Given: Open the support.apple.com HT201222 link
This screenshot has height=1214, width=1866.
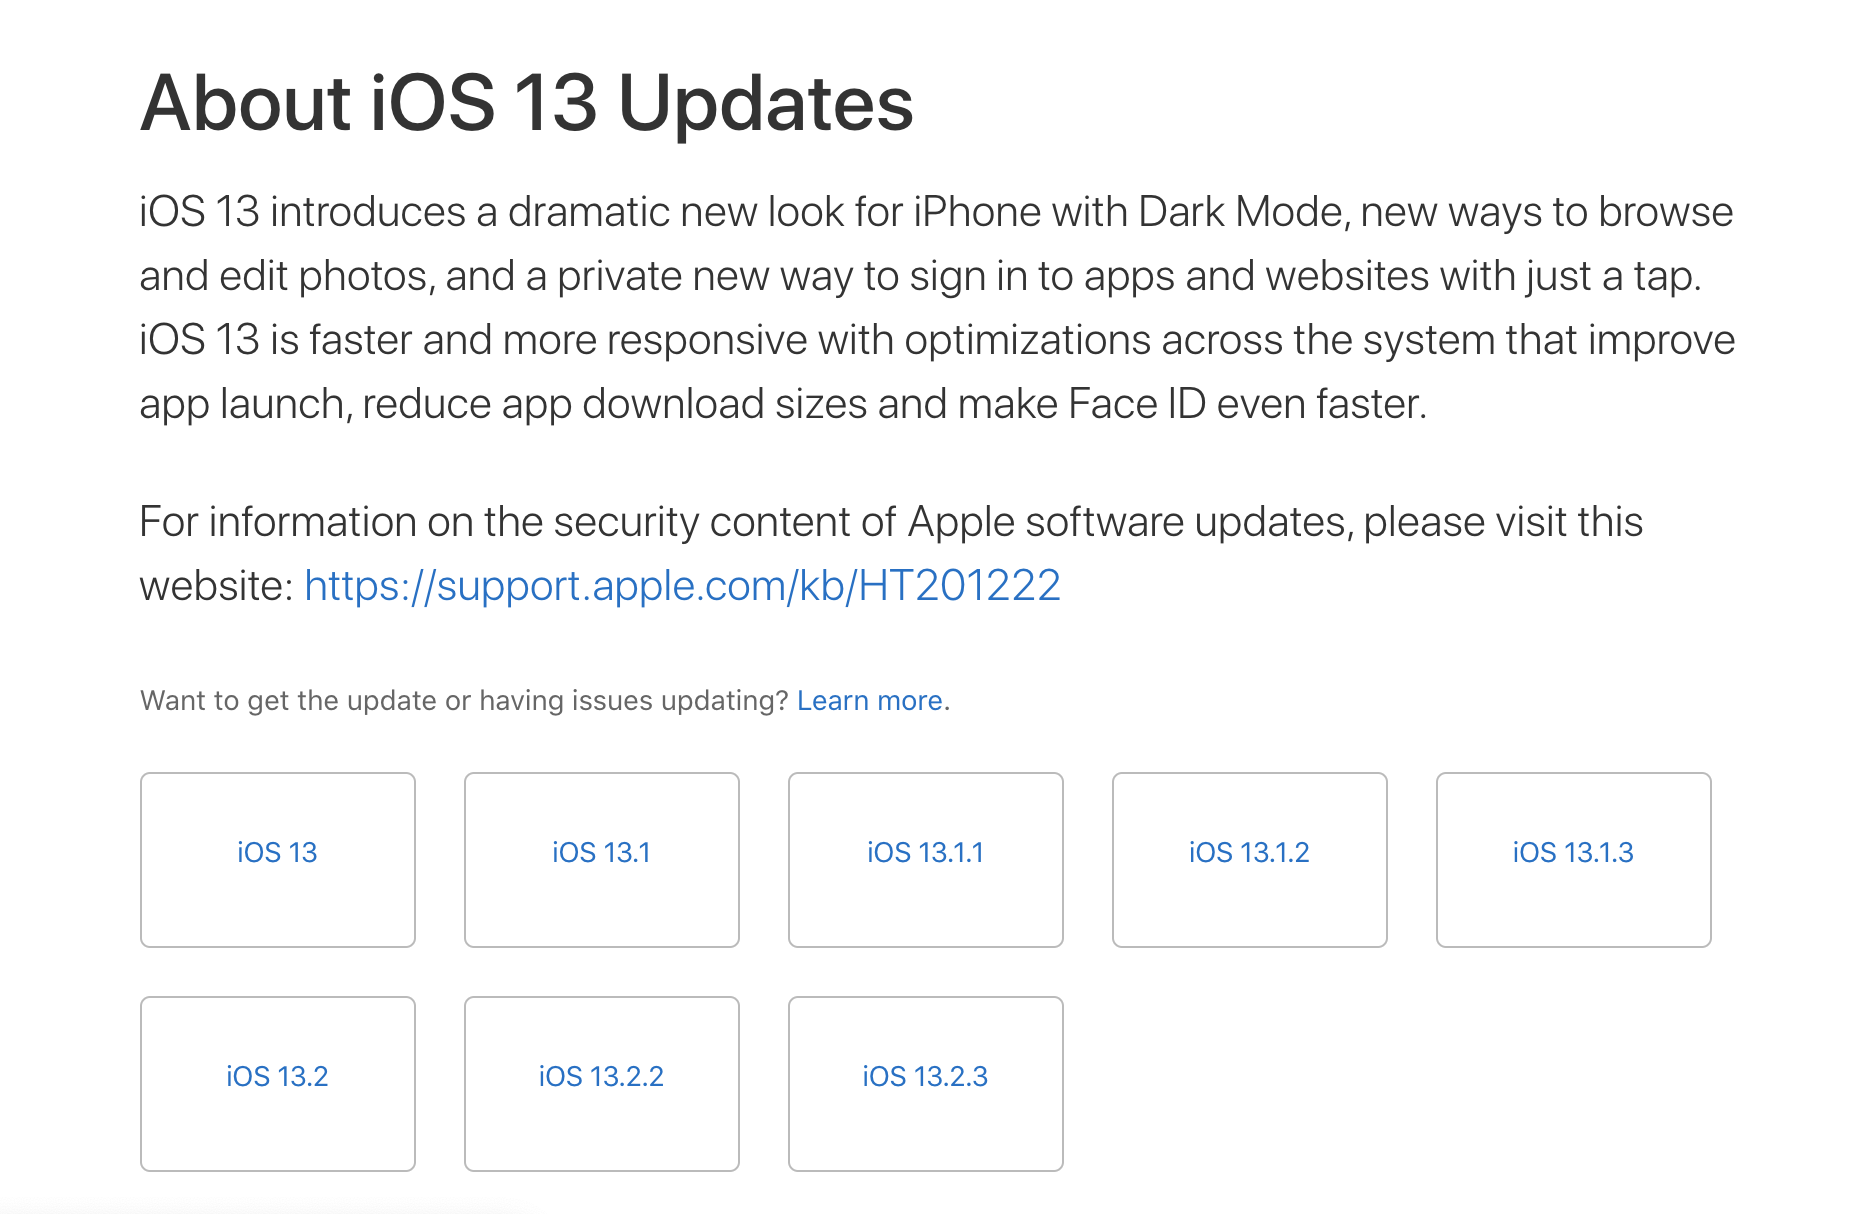Looking at the screenshot, I should 682,586.
